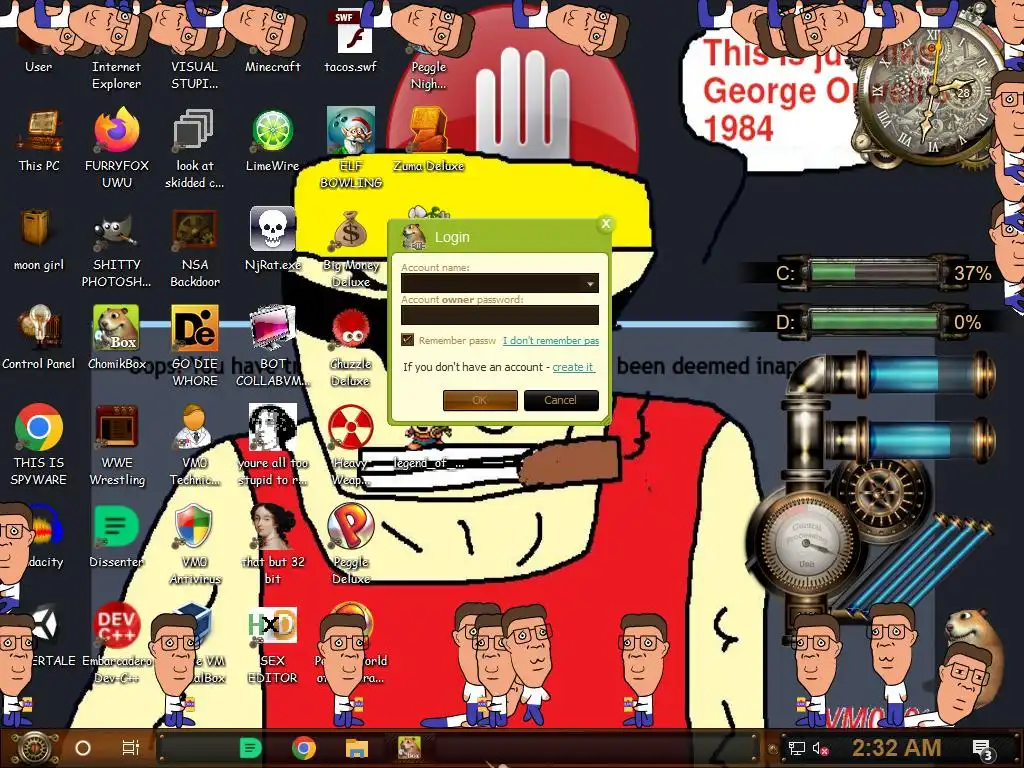Screen dimensions: 1024x768
Task: Focus the Account owner password field
Action: 500,315
